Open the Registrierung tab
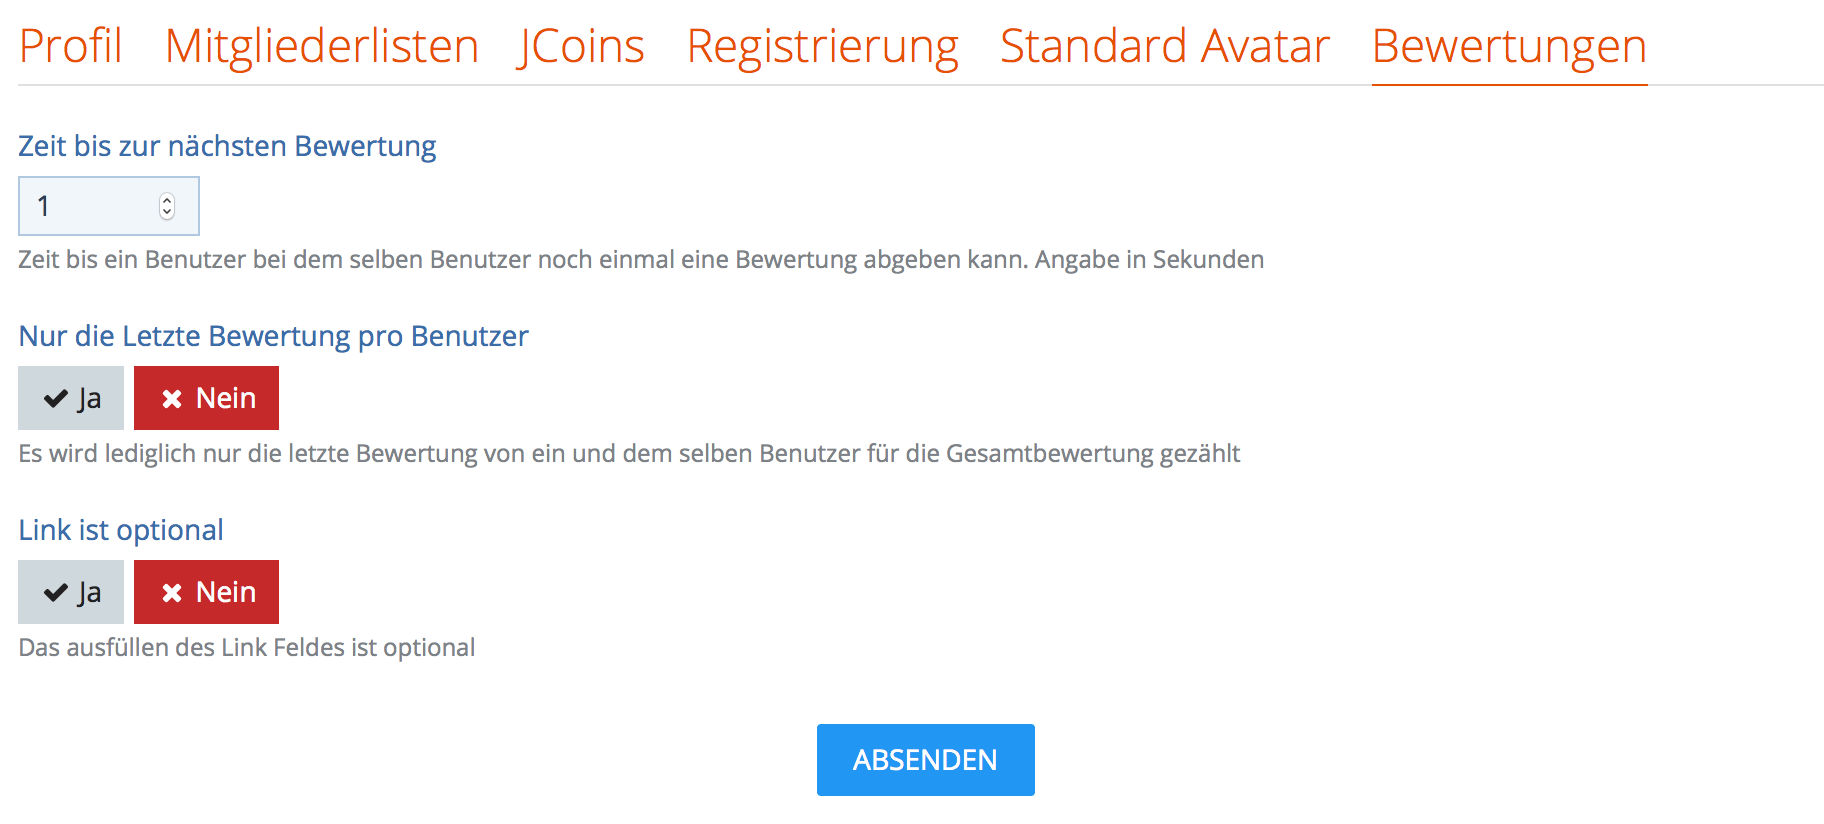This screenshot has width=1824, height=824. (x=822, y=46)
